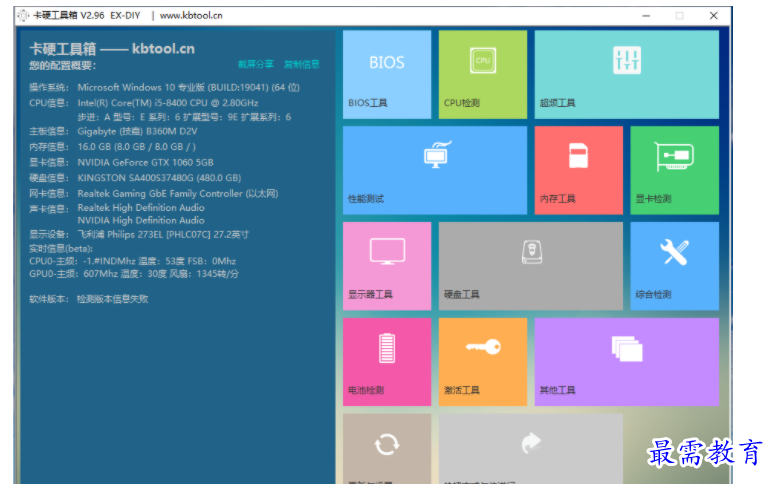Maximize the 卡硬工具箱 window
The image size is (771, 484).
680,16
